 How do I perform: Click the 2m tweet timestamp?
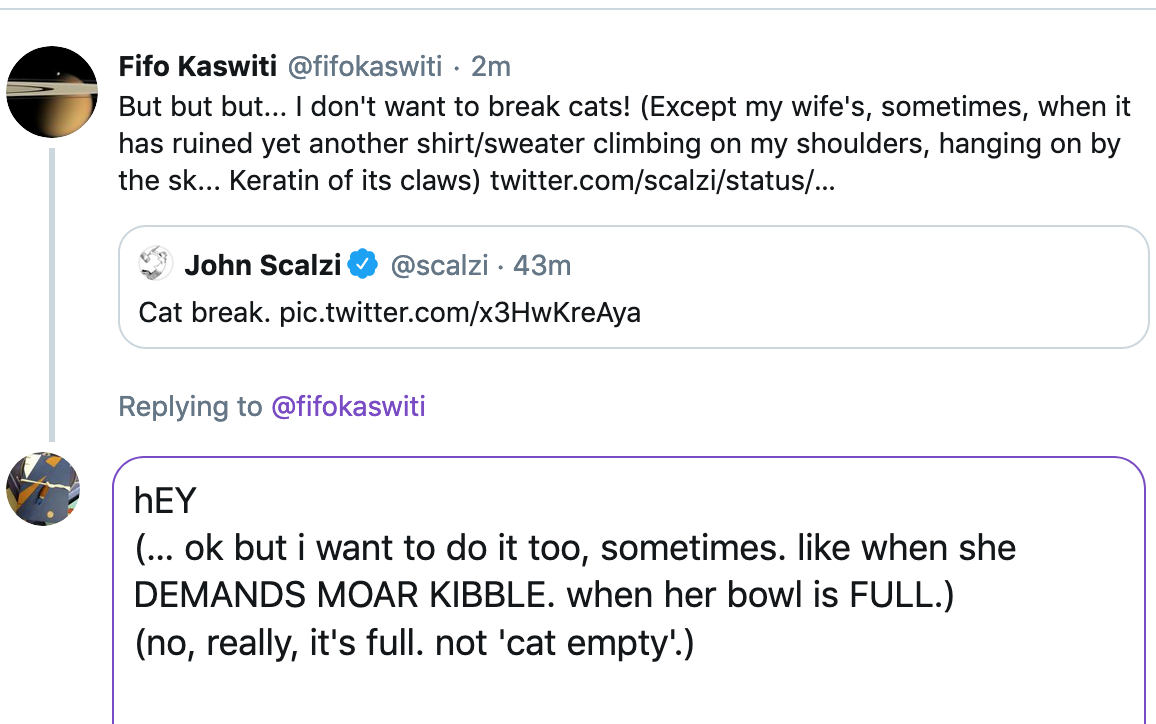click(x=491, y=66)
